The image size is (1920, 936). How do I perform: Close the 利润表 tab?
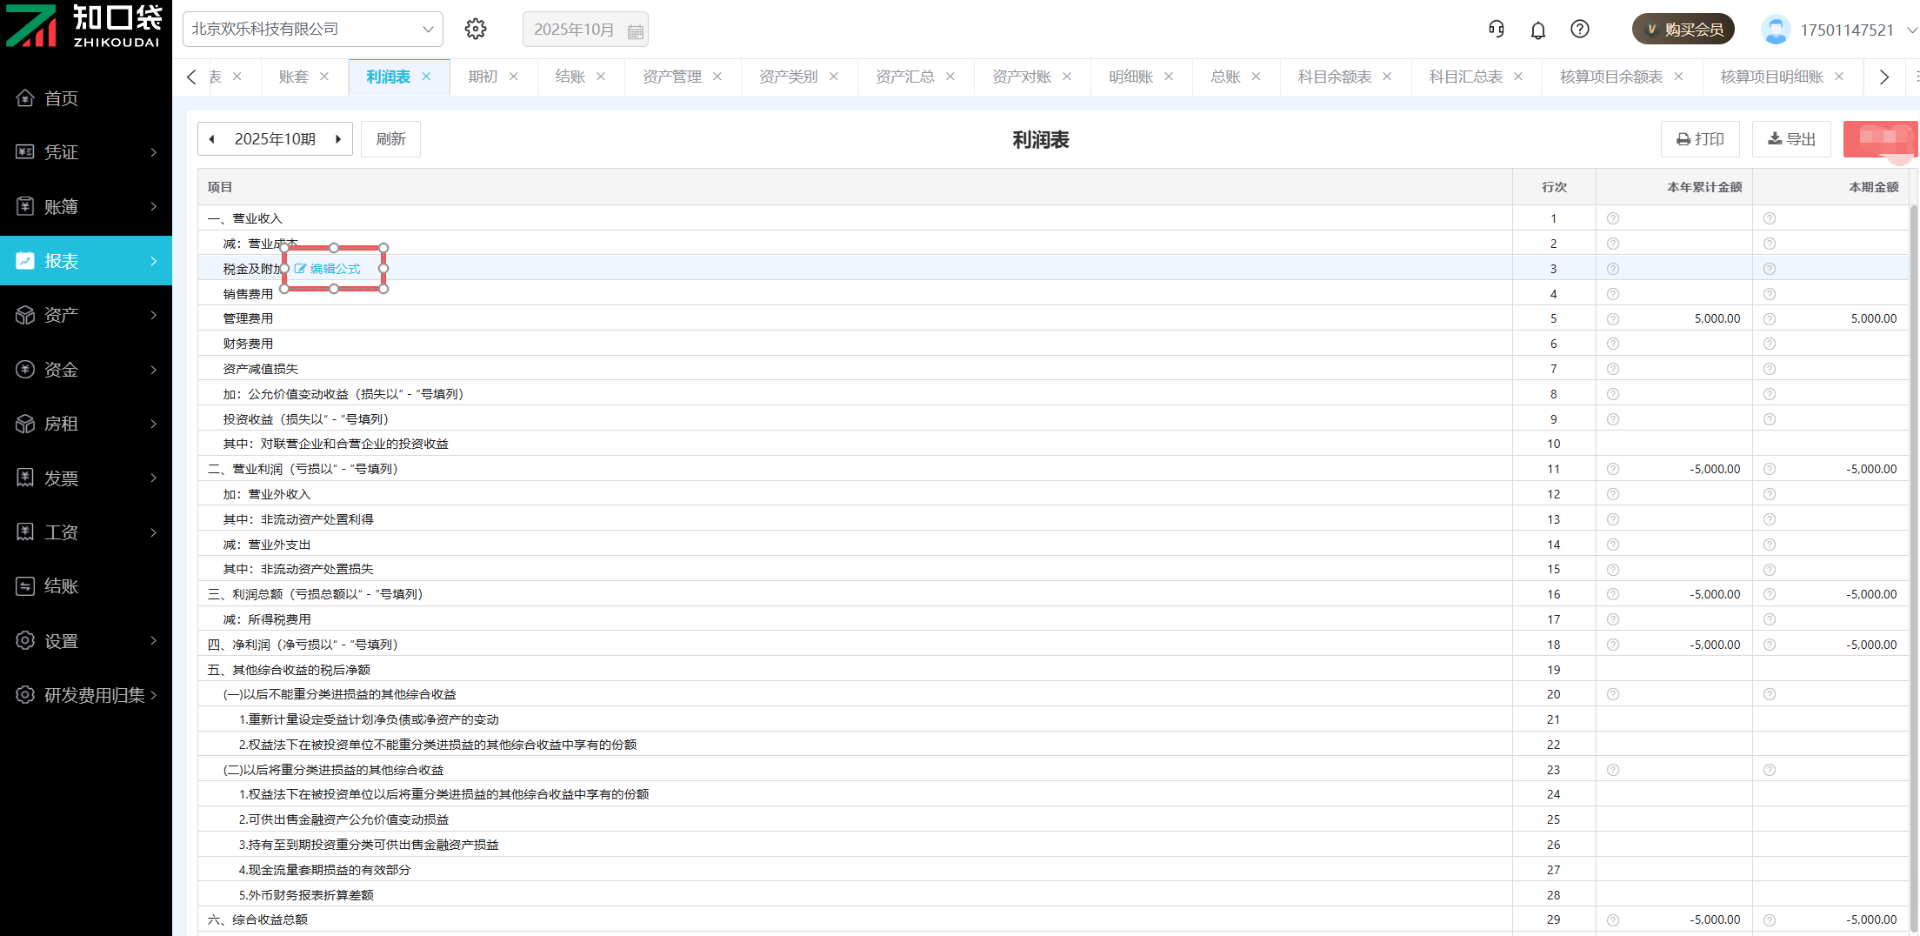pyautogui.click(x=427, y=77)
